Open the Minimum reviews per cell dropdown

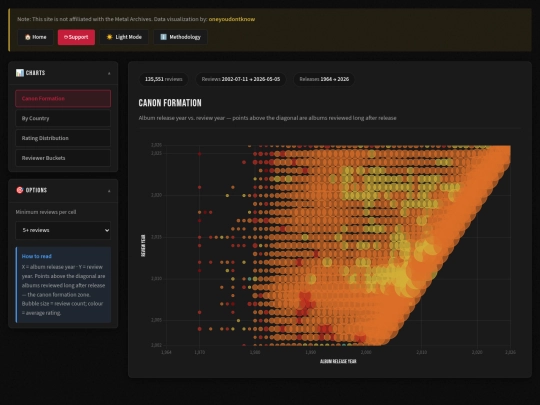pyautogui.click(x=63, y=230)
